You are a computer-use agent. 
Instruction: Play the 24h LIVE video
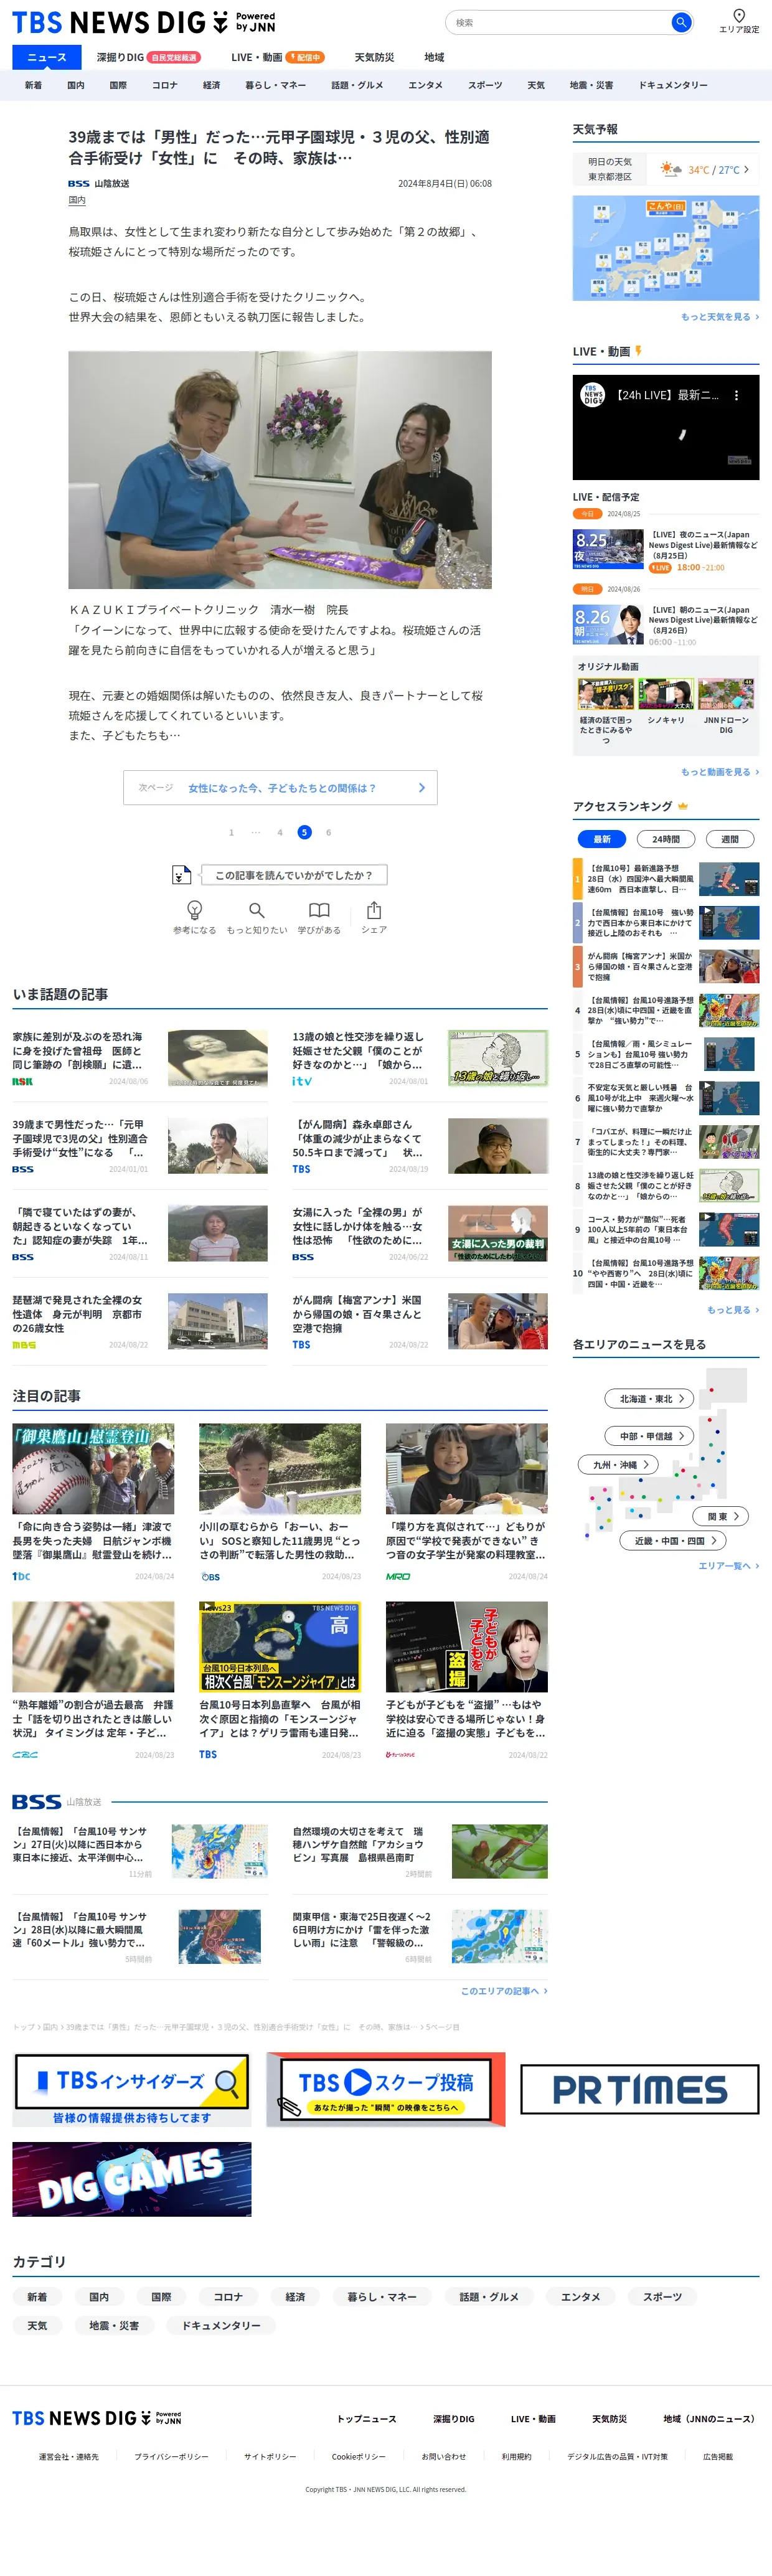[x=666, y=428]
